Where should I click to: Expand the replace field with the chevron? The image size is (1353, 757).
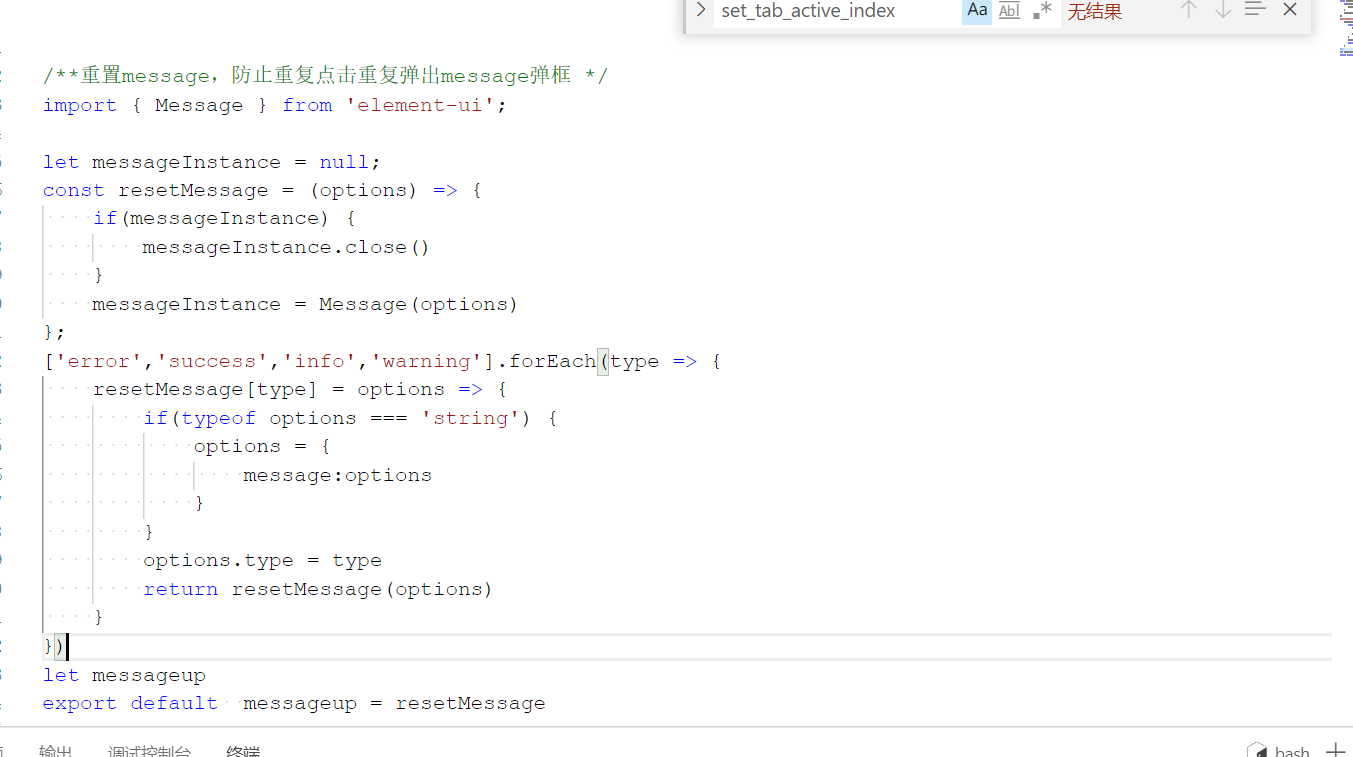point(700,11)
